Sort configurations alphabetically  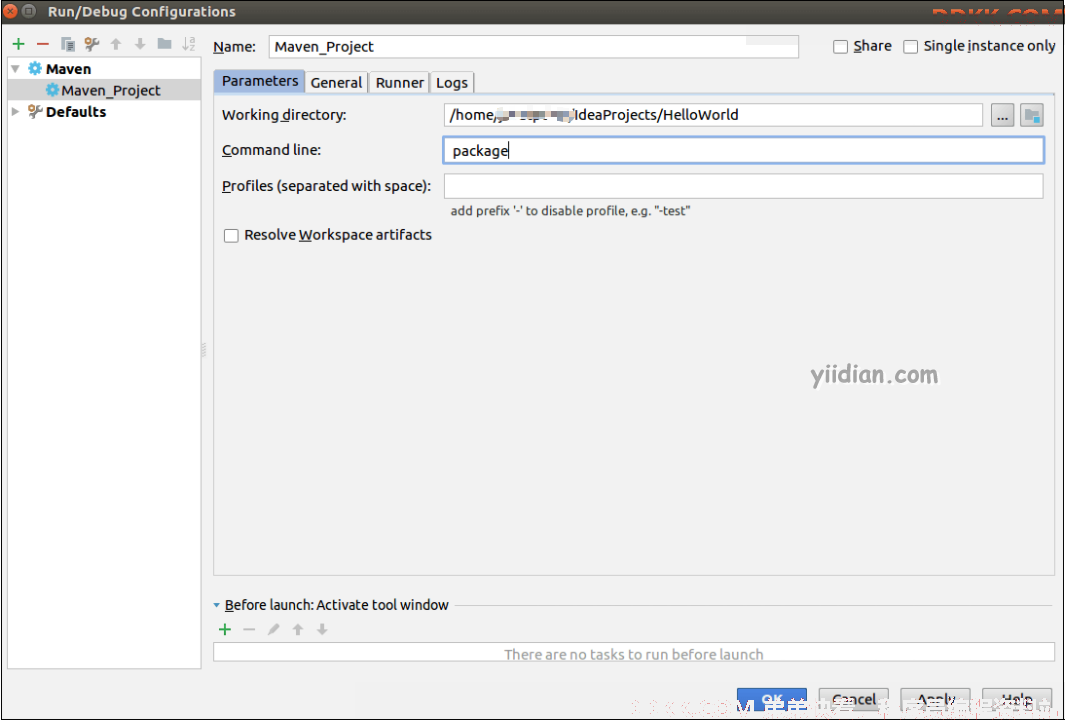click(189, 44)
